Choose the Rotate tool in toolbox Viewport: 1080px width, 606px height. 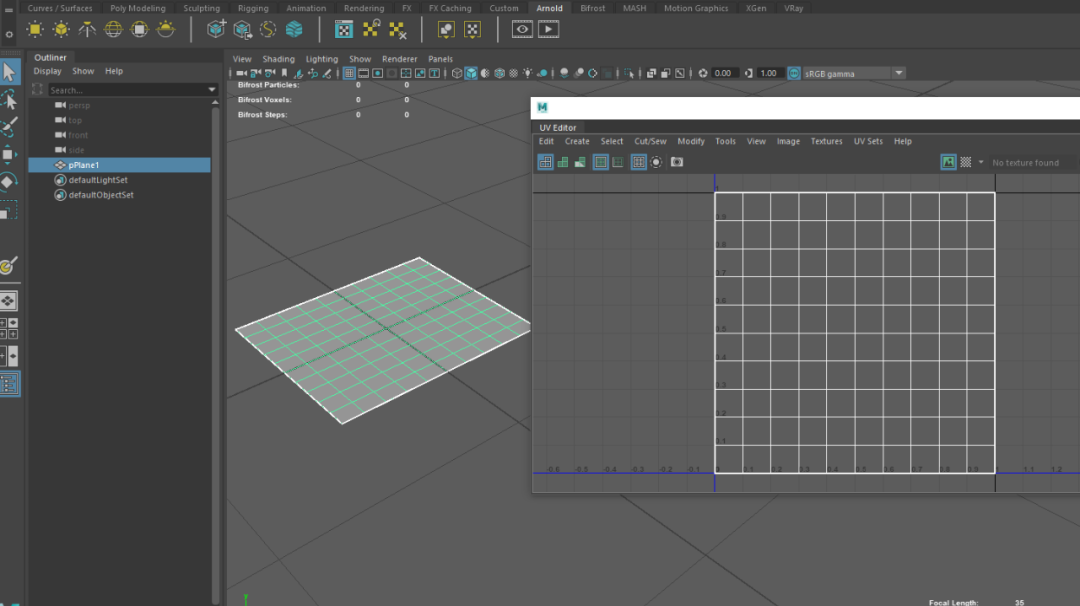(9, 182)
